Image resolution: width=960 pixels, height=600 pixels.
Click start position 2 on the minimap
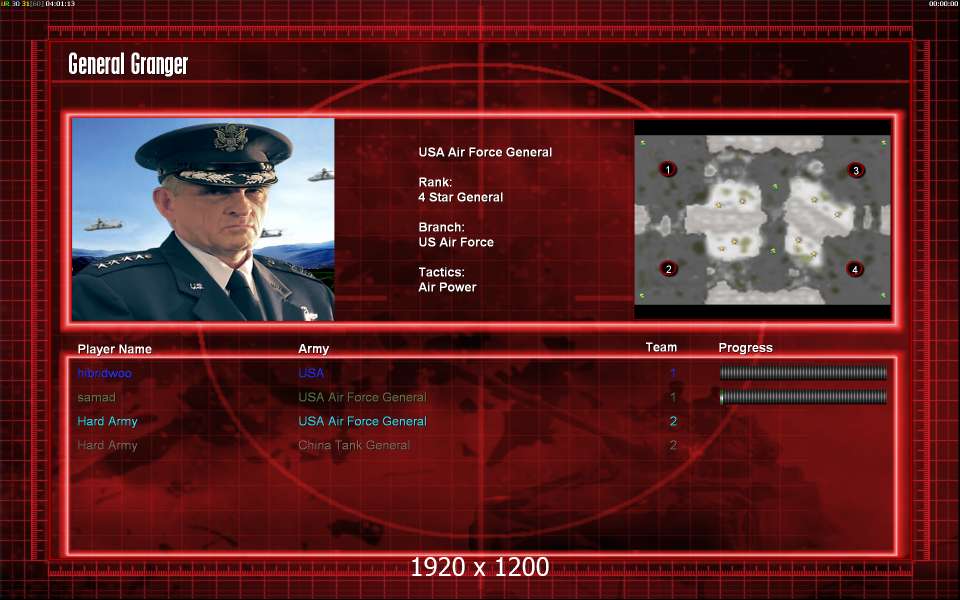click(668, 269)
